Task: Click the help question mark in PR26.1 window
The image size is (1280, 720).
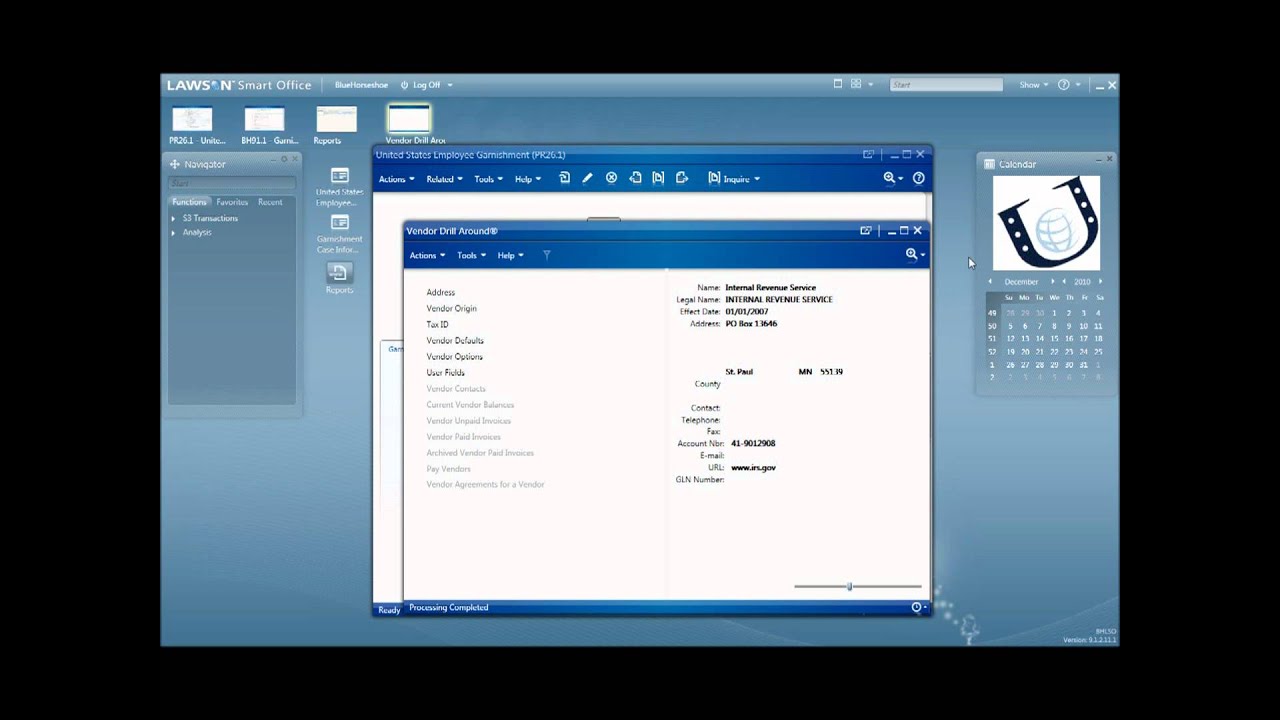Action: coord(918,178)
